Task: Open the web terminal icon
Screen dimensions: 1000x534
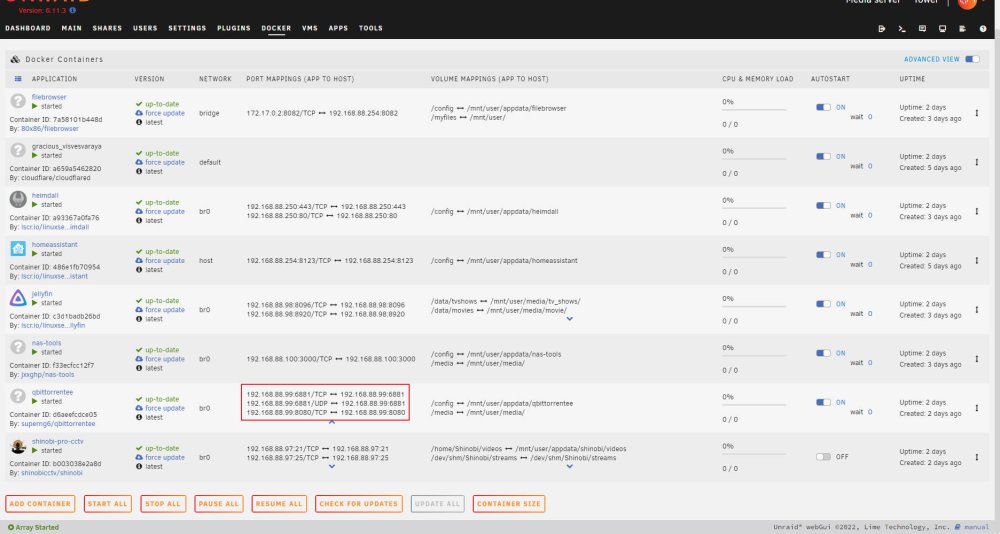Action: tap(902, 29)
